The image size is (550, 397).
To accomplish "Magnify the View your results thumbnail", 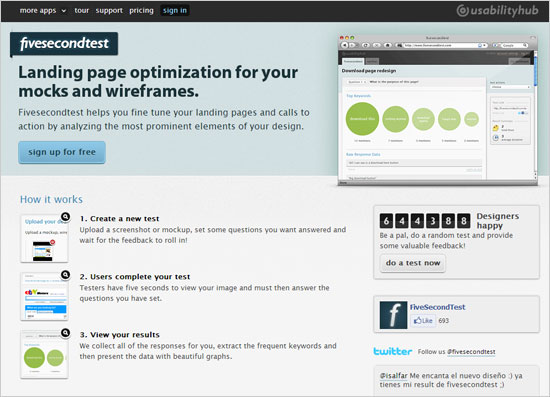I will click(65, 332).
